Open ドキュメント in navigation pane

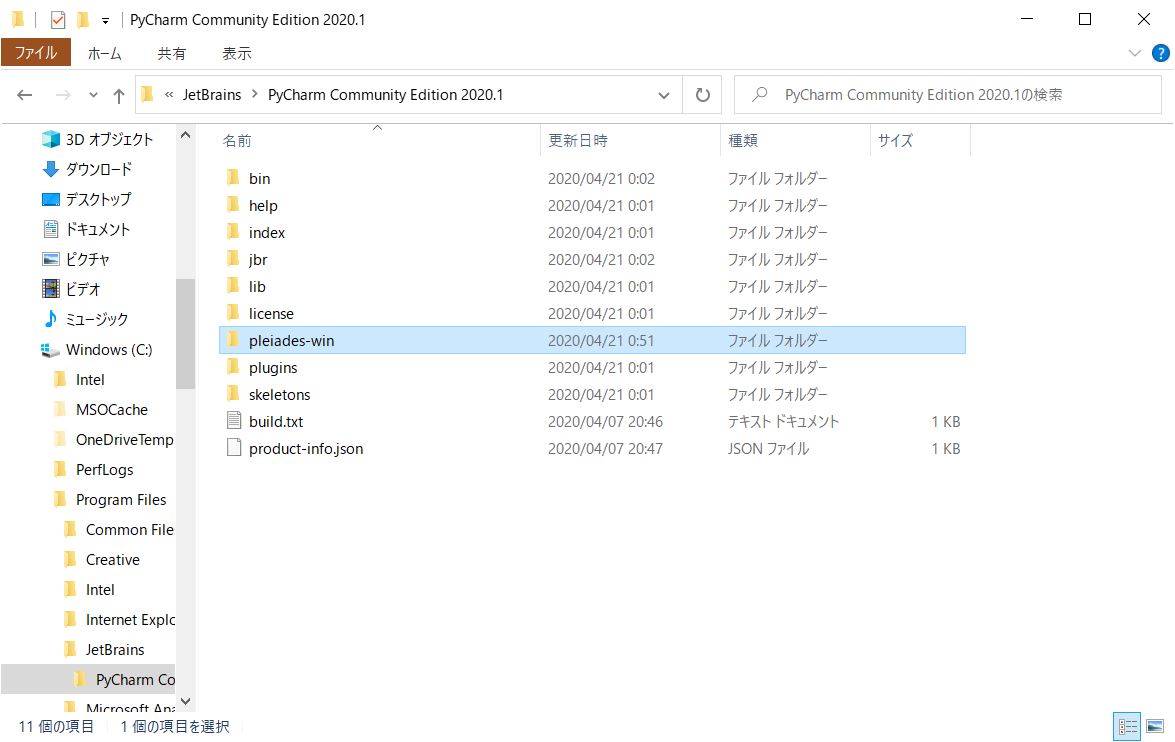[98, 229]
